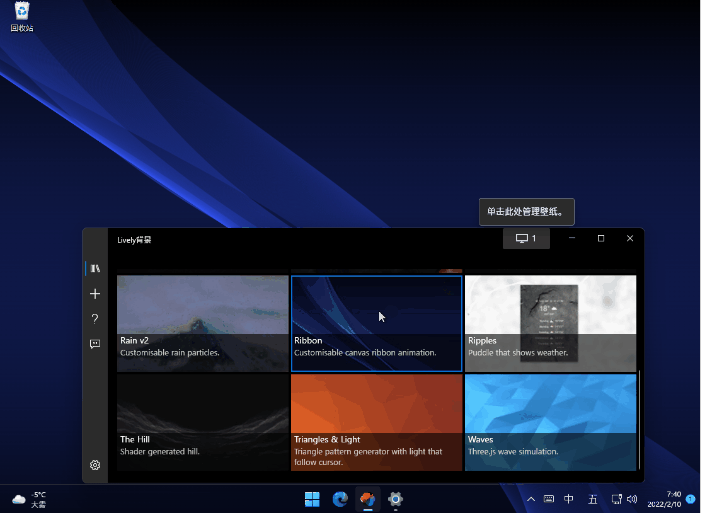Open the monitor control panel button

(526, 238)
